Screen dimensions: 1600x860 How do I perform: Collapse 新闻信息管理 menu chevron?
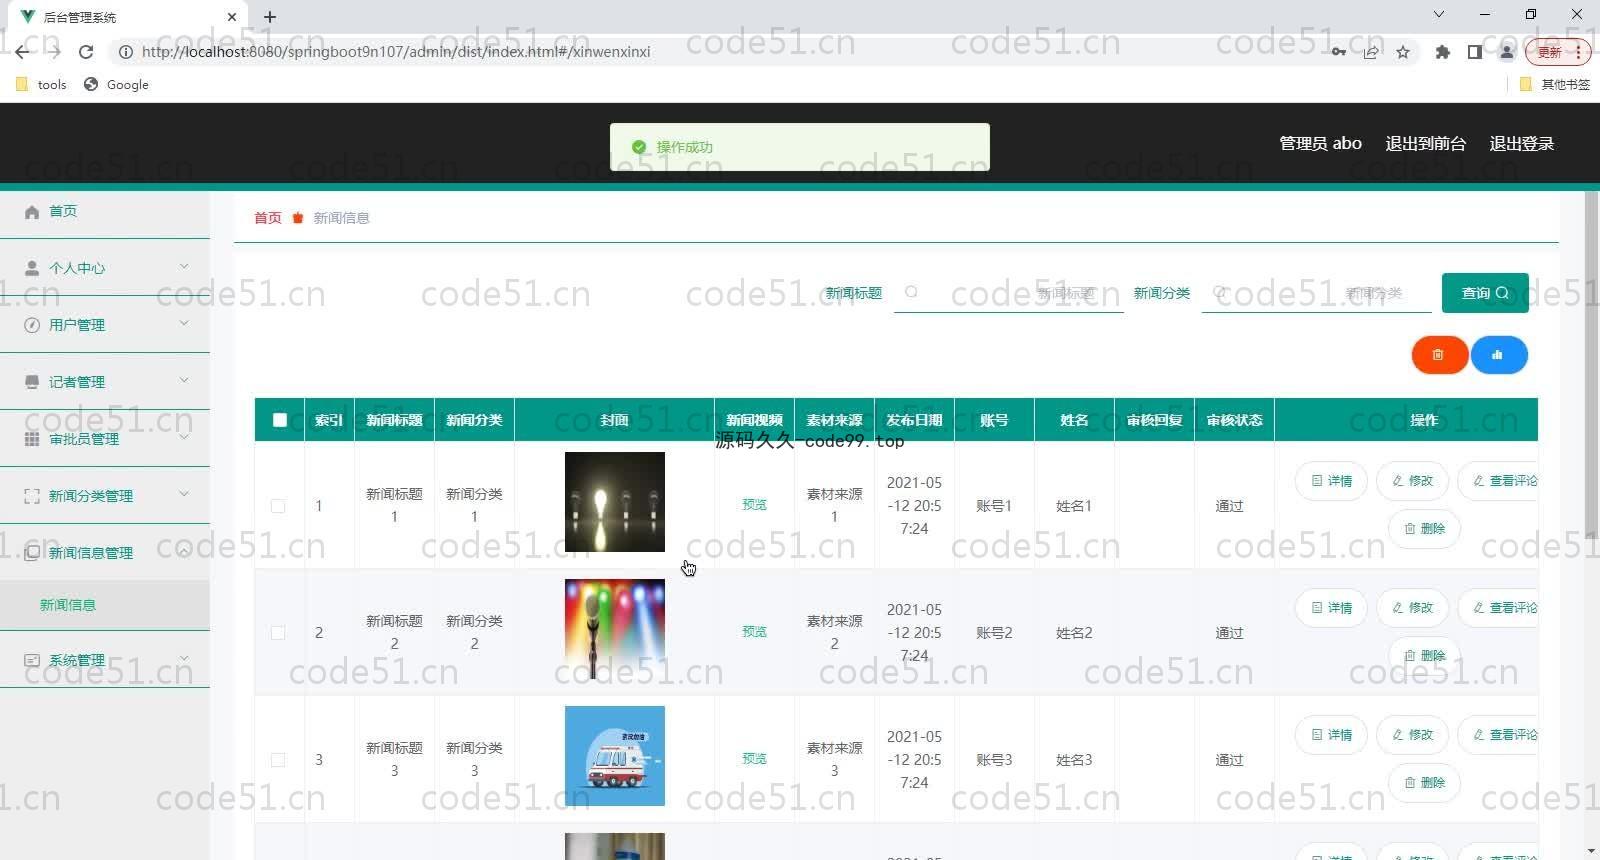[x=184, y=551]
